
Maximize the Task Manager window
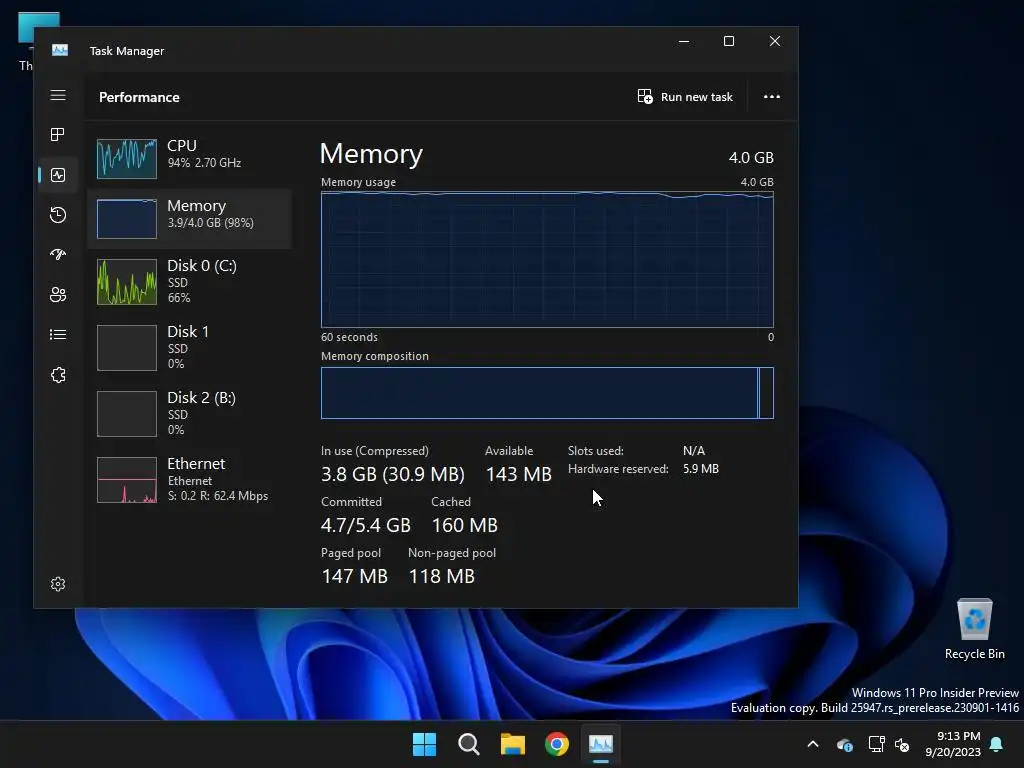coord(729,41)
